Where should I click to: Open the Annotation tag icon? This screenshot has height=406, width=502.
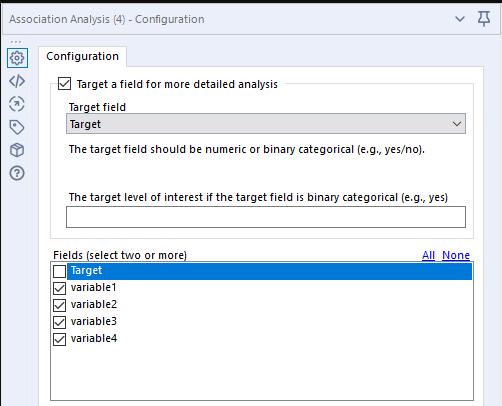pos(17,127)
